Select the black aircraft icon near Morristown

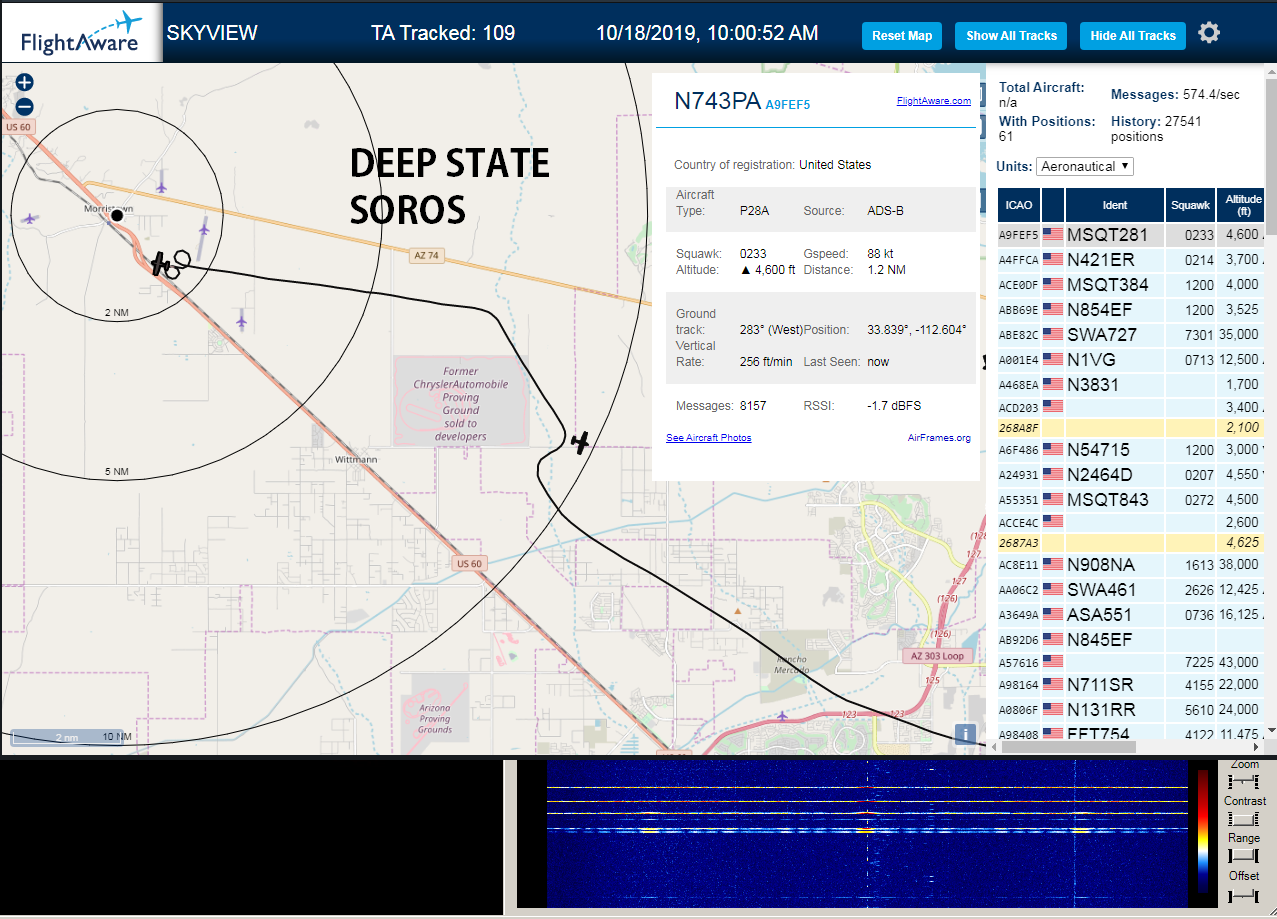pyautogui.click(x=161, y=264)
